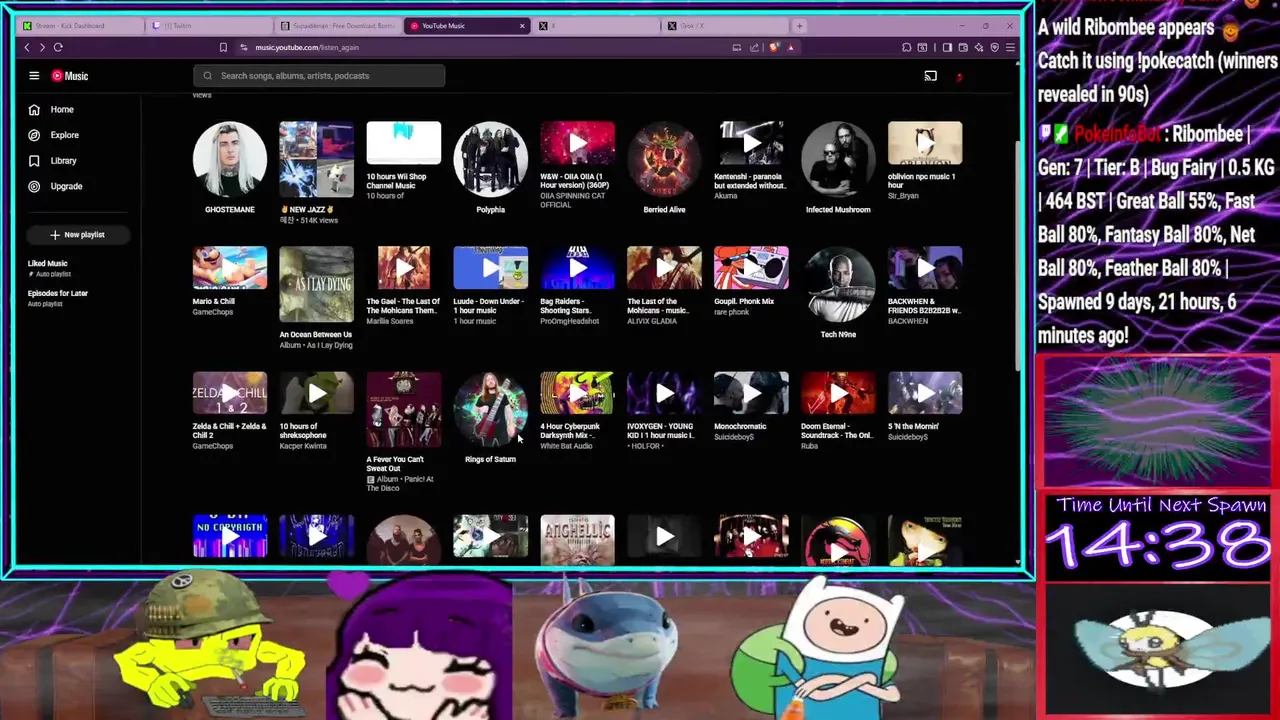The image size is (1280, 720).
Task: Play W&W - OIIA OIIA video
Action: [x=577, y=143]
